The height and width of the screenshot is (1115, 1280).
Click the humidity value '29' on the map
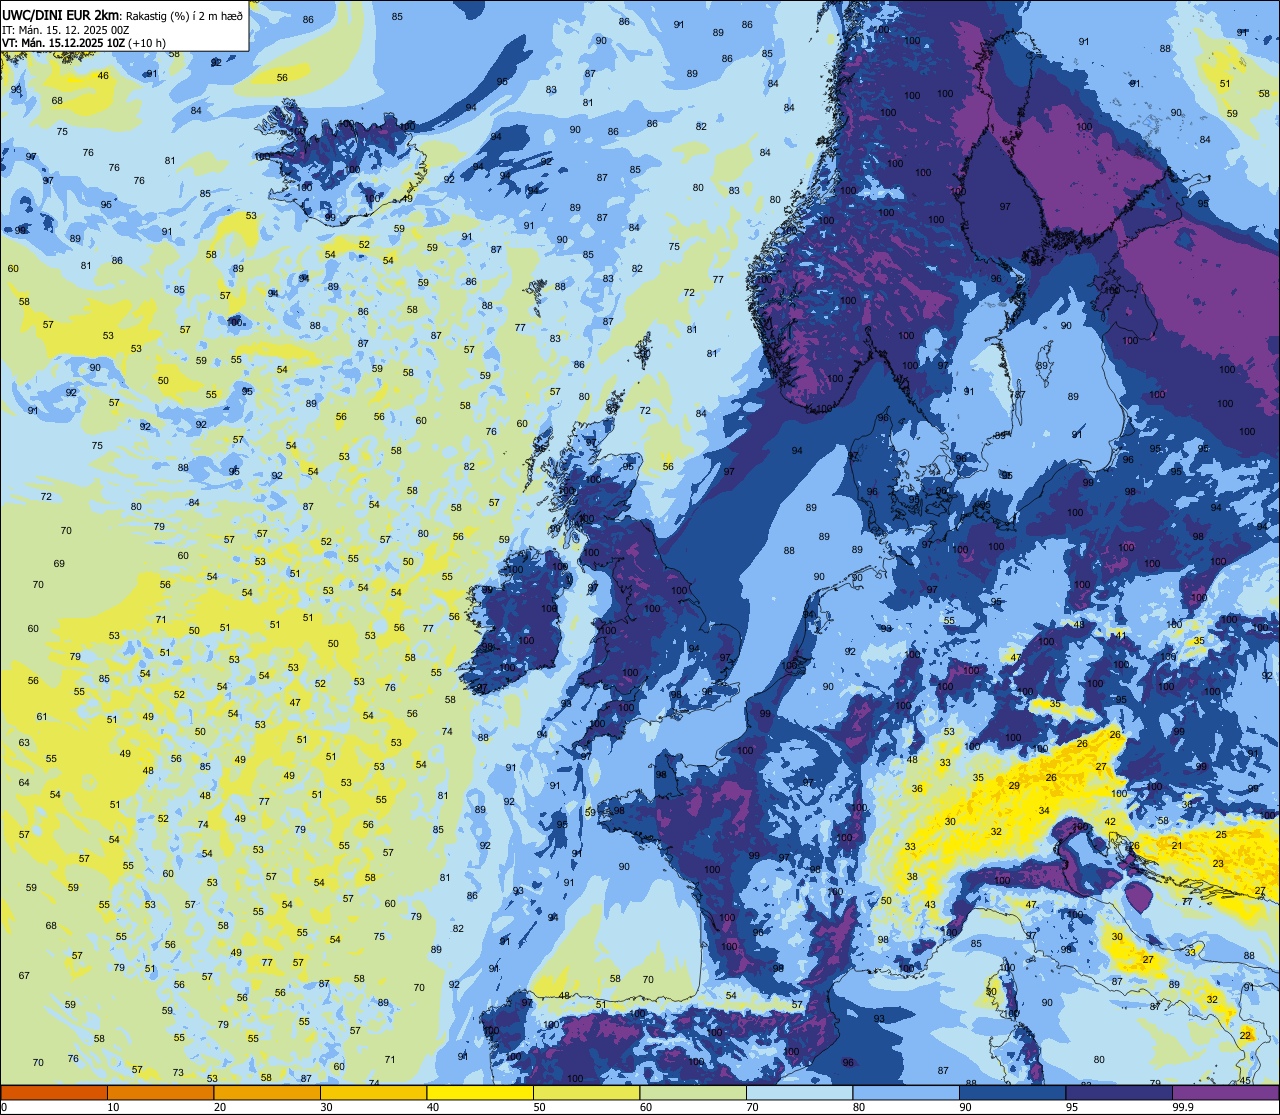click(x=1014, y=786)
